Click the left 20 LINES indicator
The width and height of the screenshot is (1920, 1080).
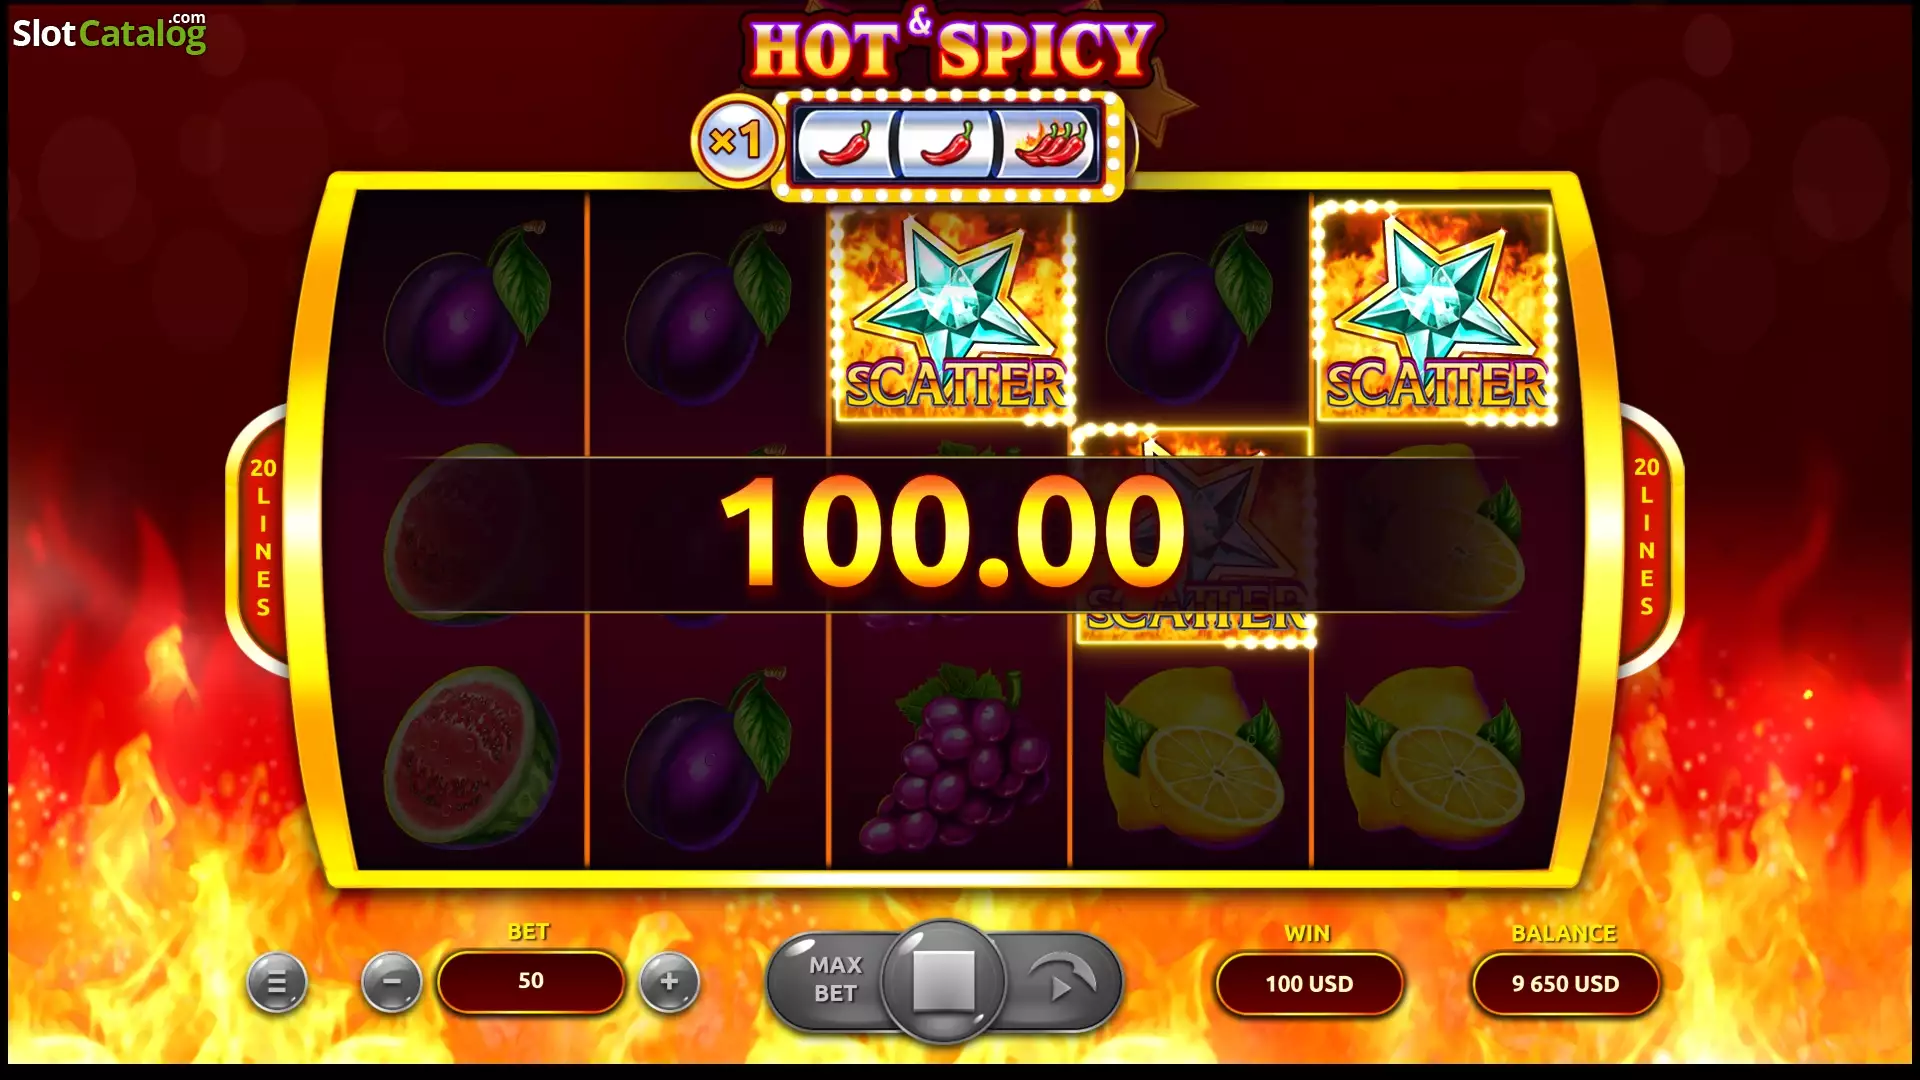coord(263,538)
